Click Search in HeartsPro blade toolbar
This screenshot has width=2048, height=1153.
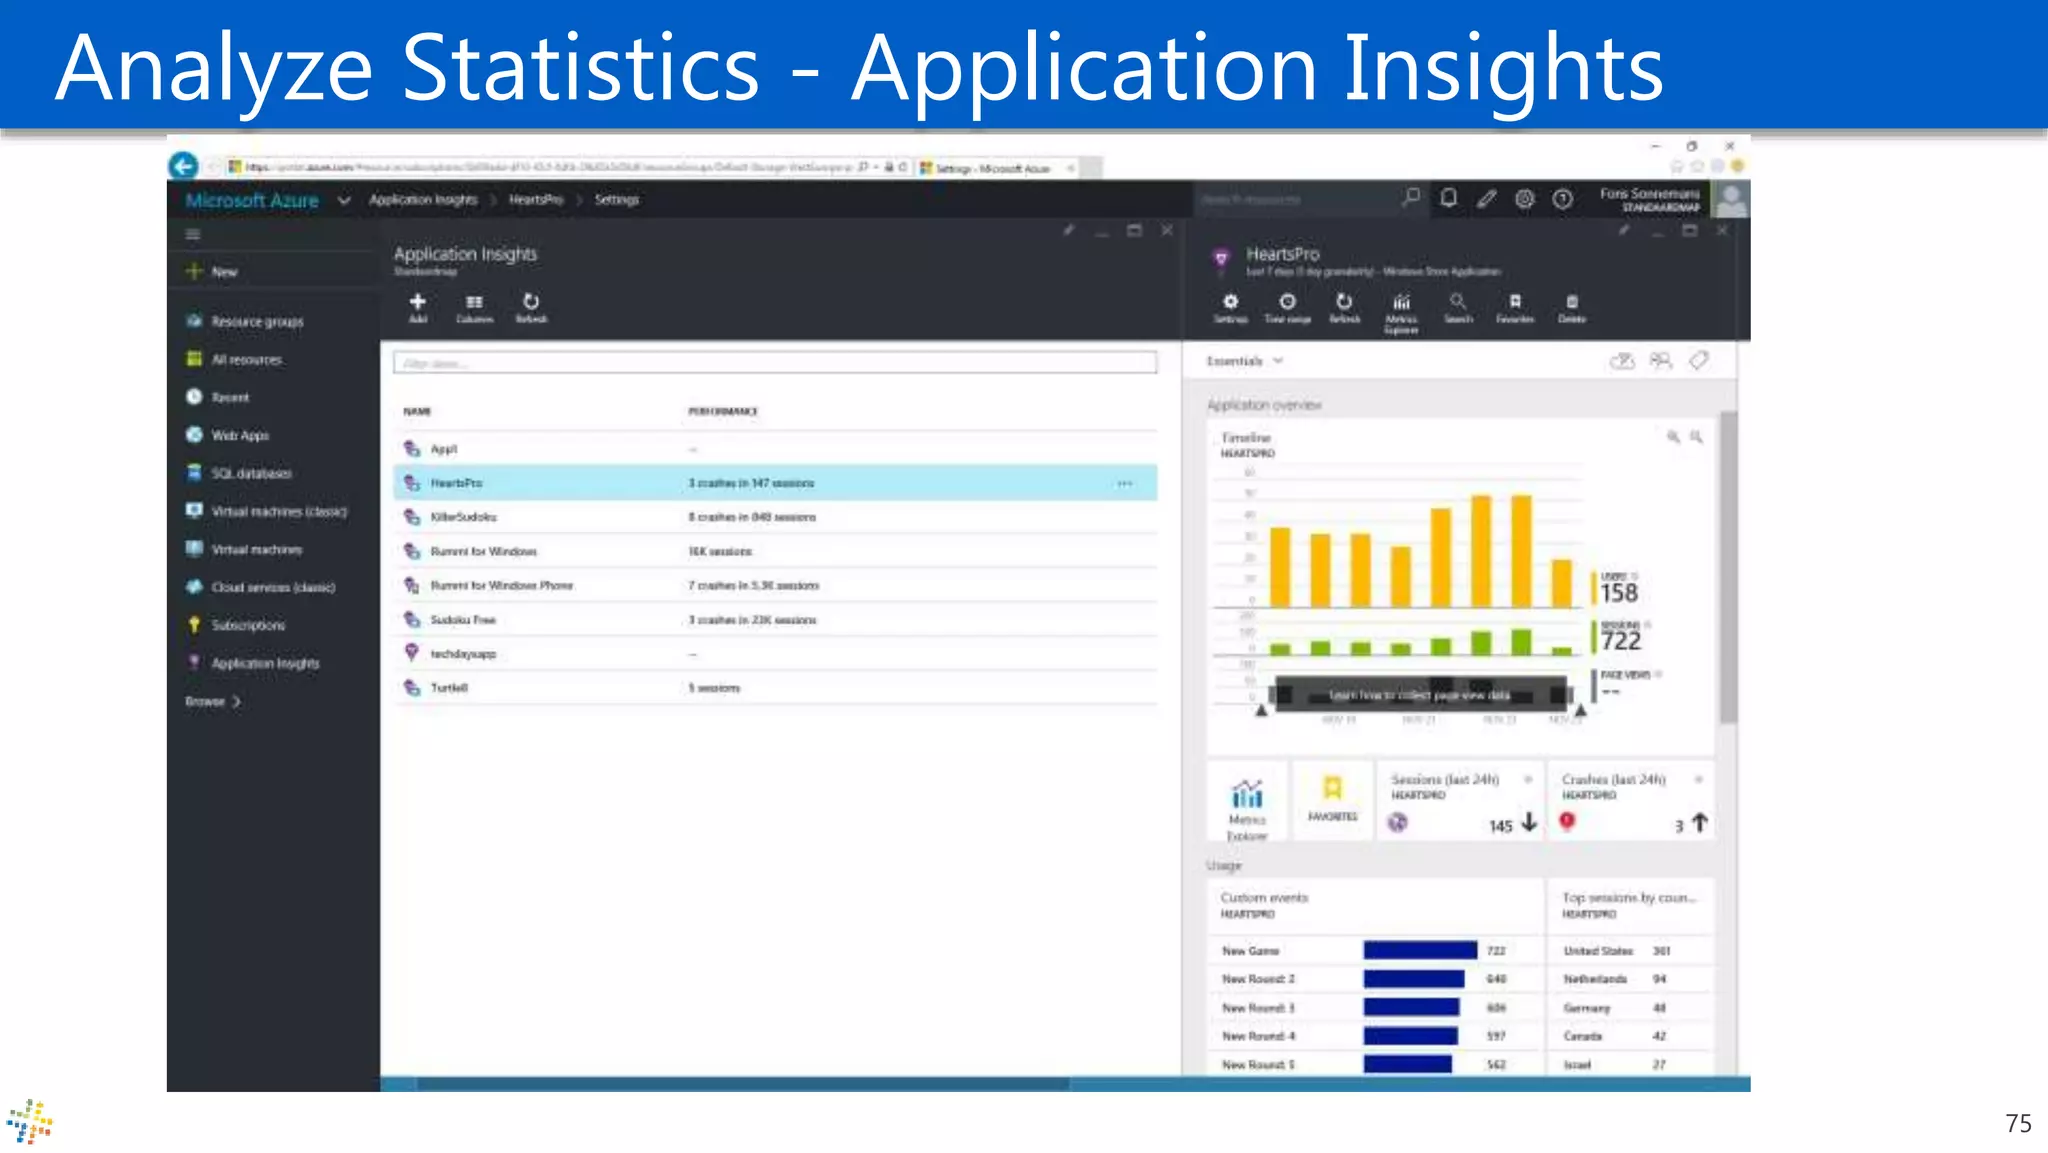pyautogui.click(x=1458, y=308)
